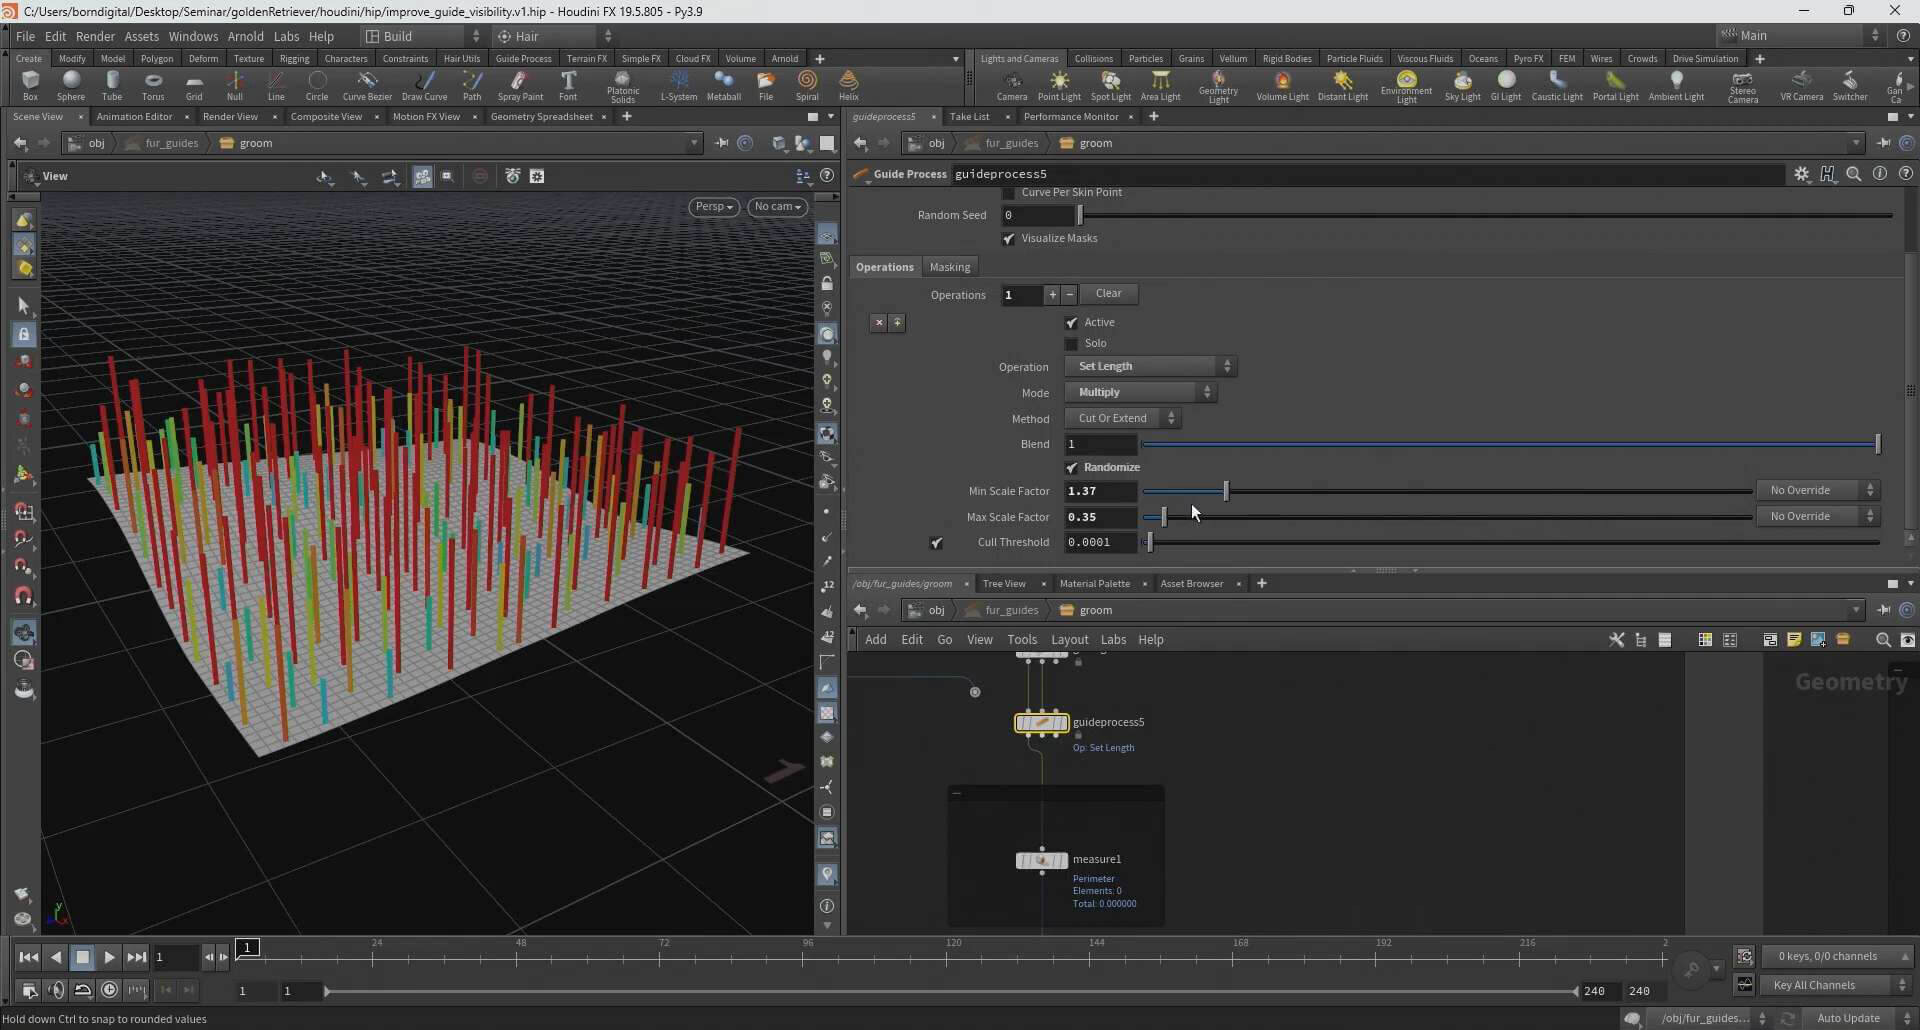Click the guideprocess5 node in the network
The image size is (1920, 1030).
pyautogui.click(x=1041, y=723)
